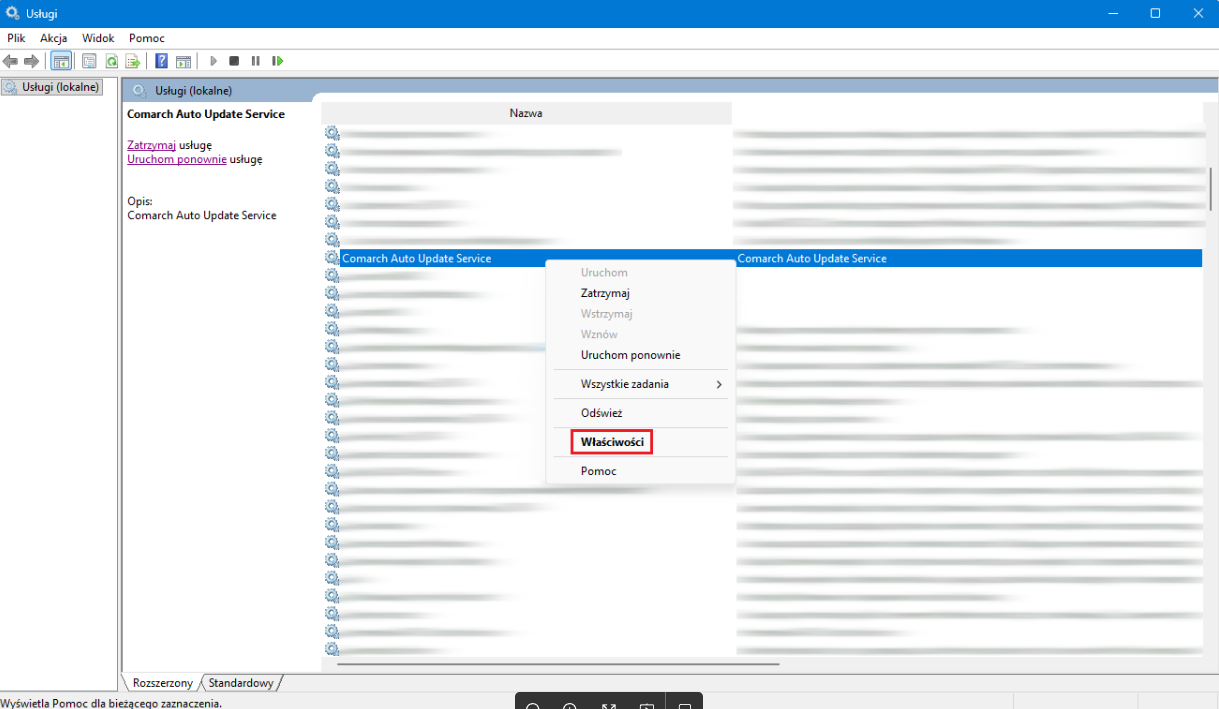This screenshot has width=1219, height=709.
Task: Open the Akcja menu
Action: click(x=53, y=38)
